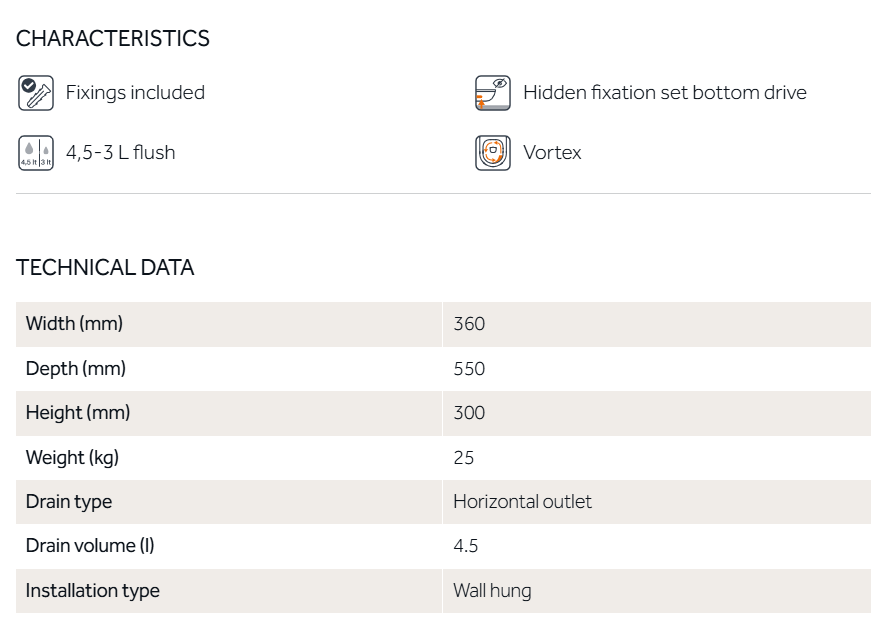Click the 4,5-3 L dual flush icon
The width and height of the screenshot is (885, 643).
(36, 153)
